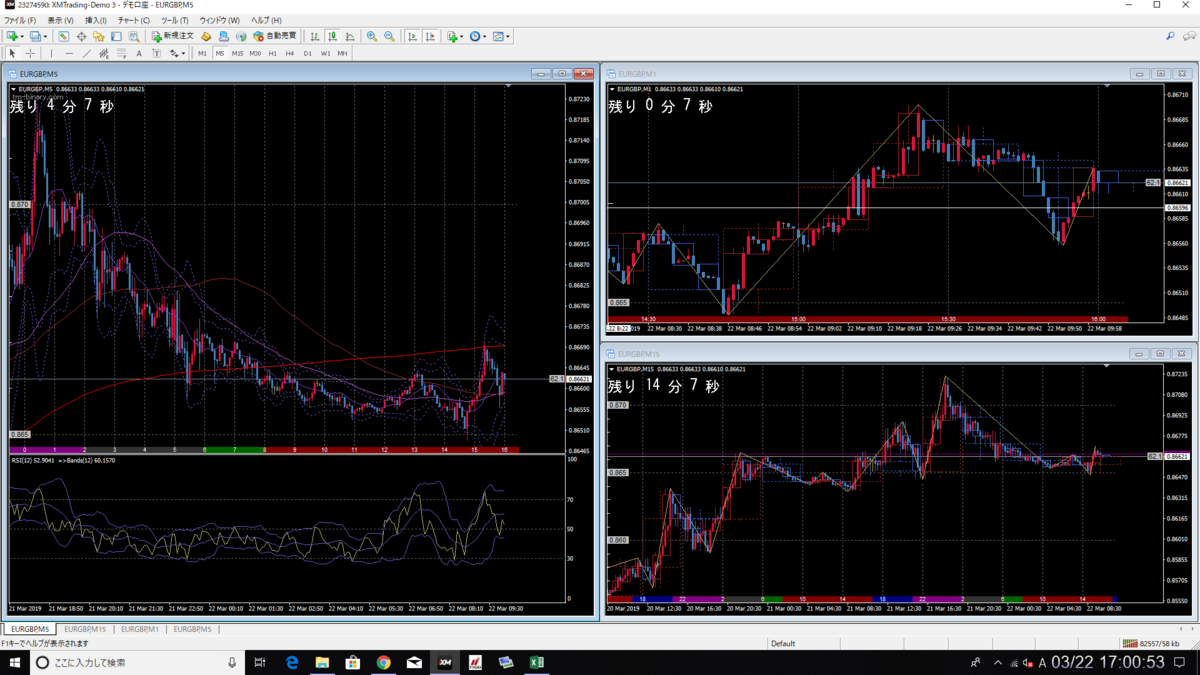
Task: Toggle the Navigator panel
Action: [98, 36]
